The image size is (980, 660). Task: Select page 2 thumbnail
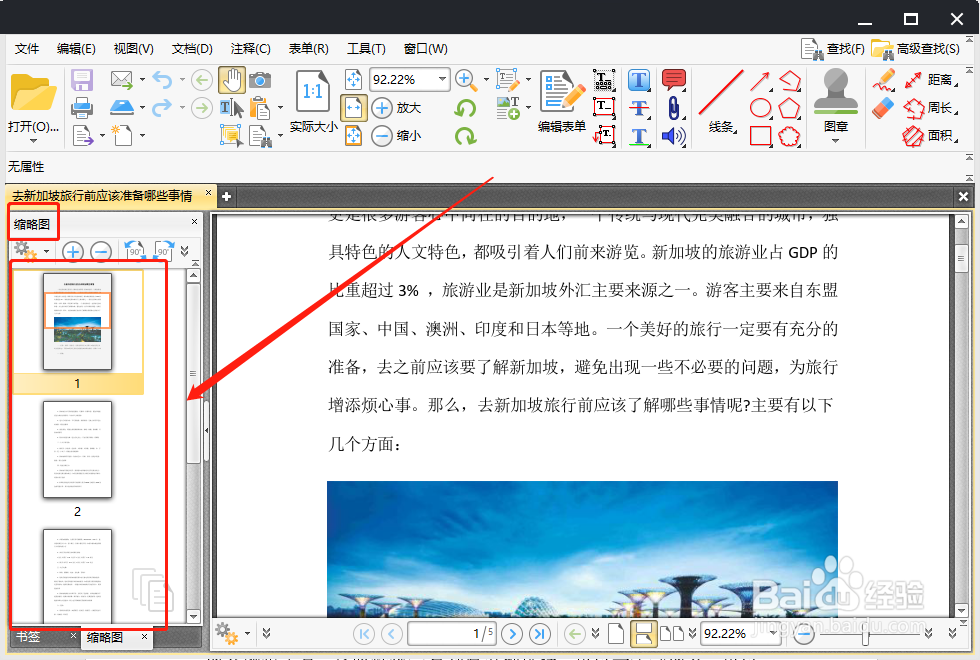point(78,449)
